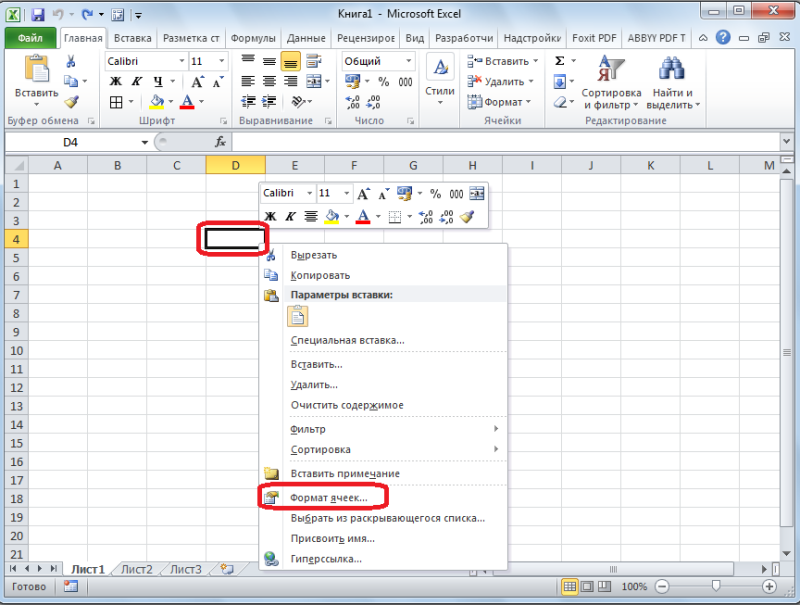Expand the Calibri font name dropdown in ribbon
Viewport: 800px width, 605px height.
click(x=182, y=61)
